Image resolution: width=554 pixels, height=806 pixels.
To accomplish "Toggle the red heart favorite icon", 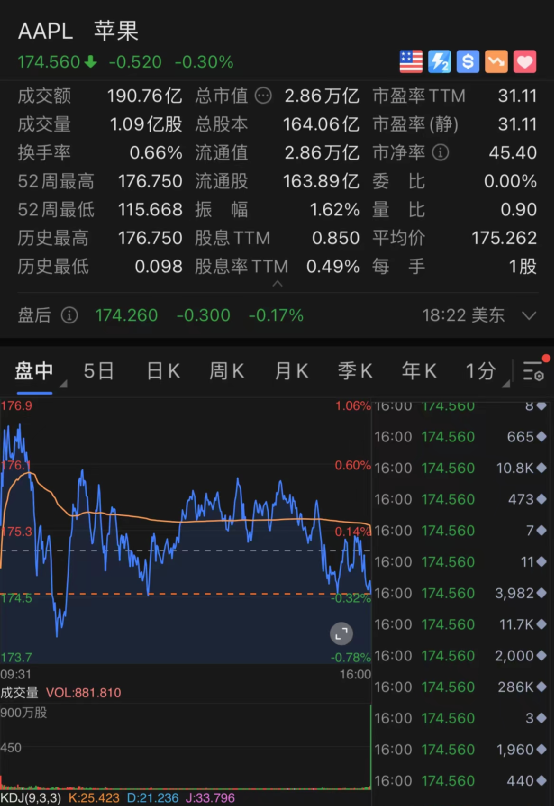I will pos(525,62).
